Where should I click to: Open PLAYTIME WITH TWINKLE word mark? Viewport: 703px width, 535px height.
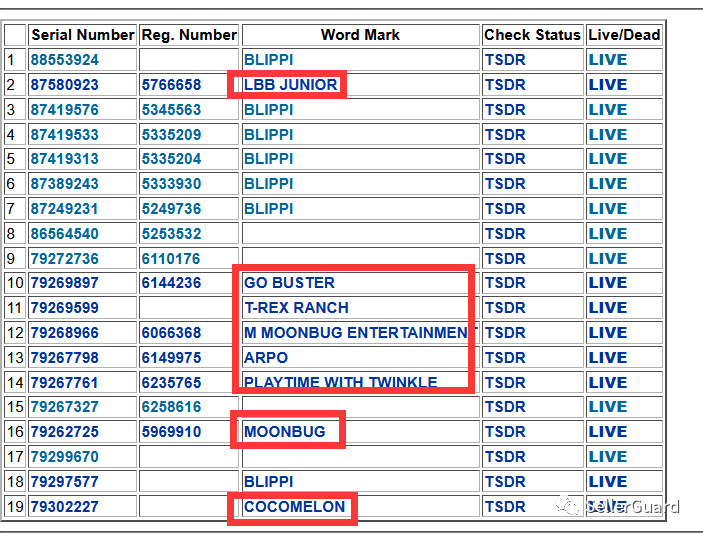pos(341,383)
